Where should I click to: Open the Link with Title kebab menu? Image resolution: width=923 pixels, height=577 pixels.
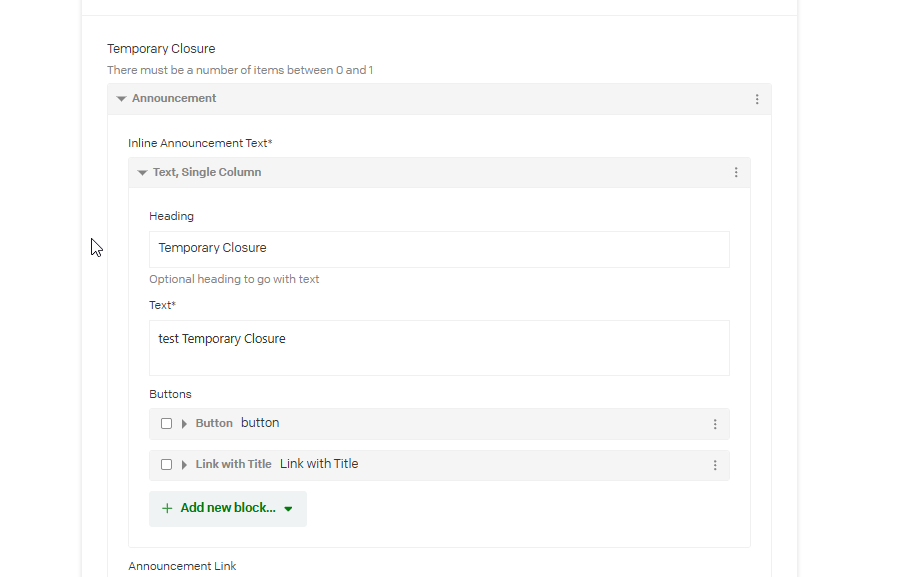pos(715,465)
